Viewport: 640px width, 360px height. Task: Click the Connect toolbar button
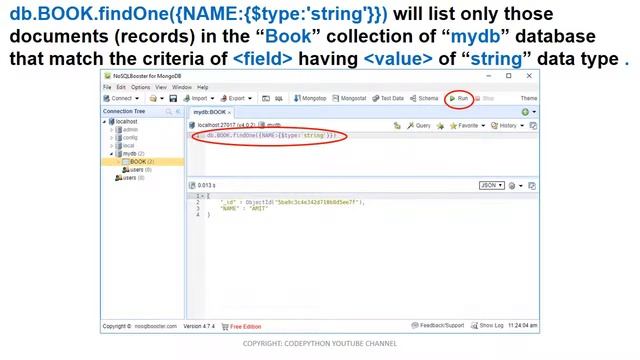[x=118, y=98]
